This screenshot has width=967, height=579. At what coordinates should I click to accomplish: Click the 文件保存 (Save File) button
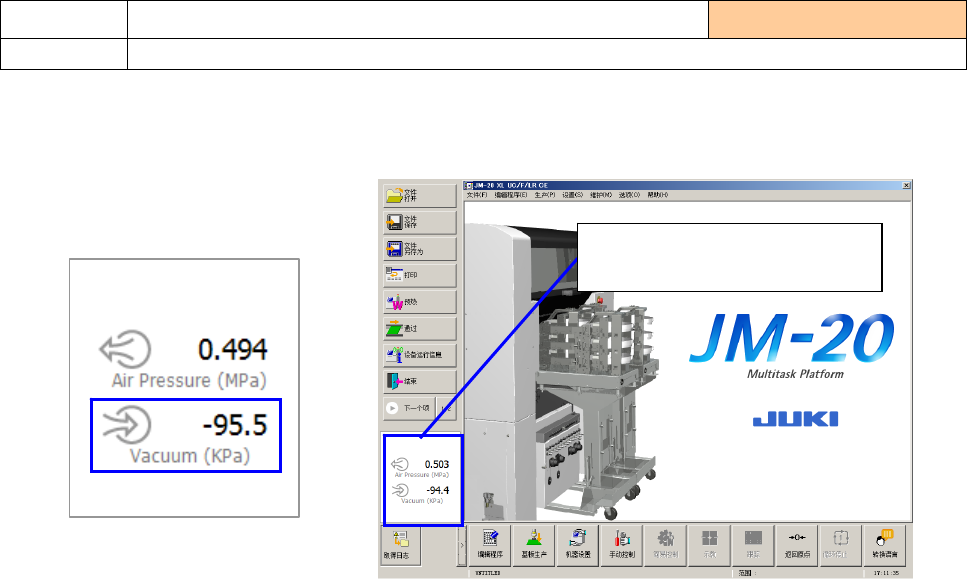point(419,222)
